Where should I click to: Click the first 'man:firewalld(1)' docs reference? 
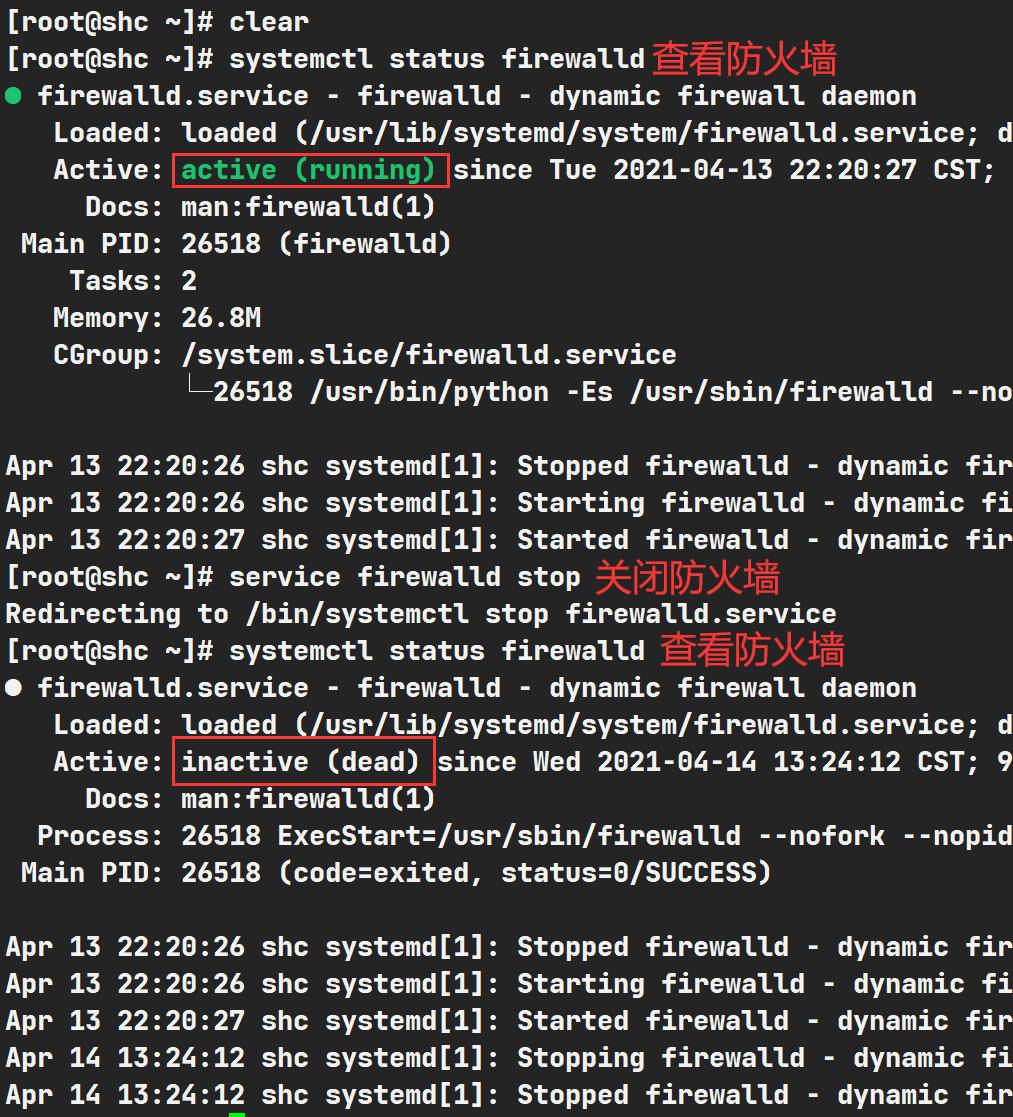(308, 207)
